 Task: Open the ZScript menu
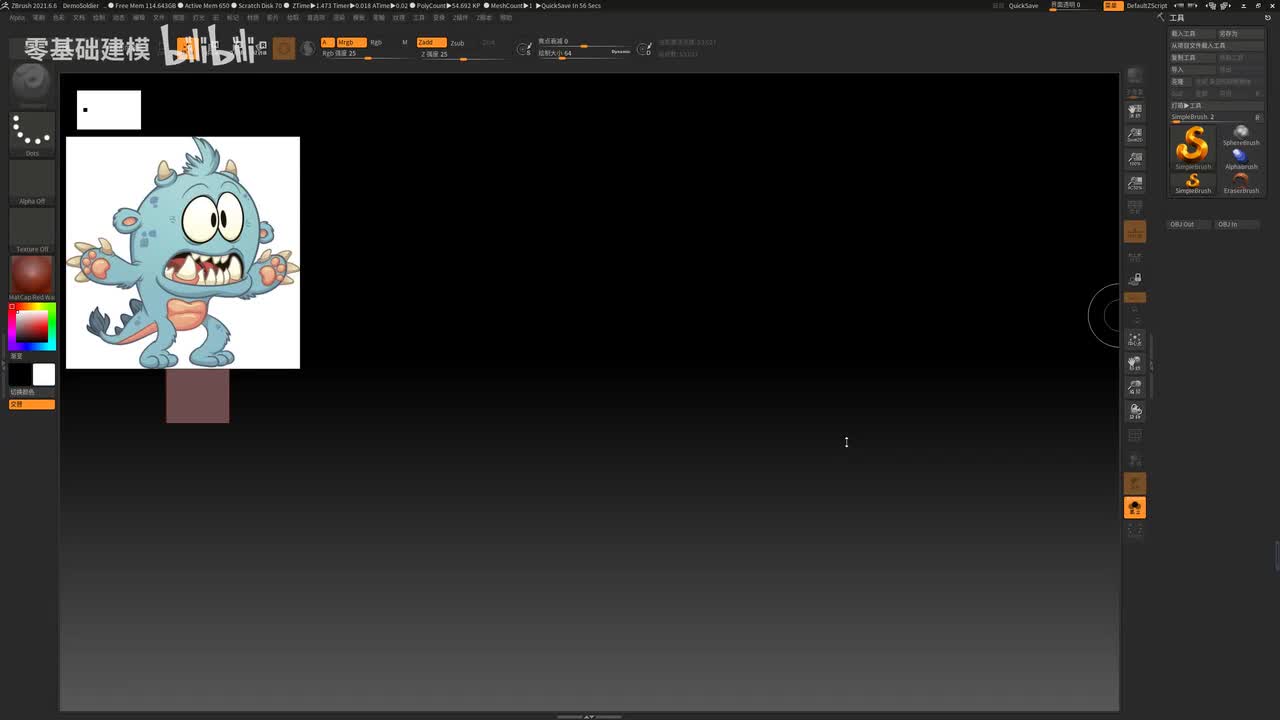[x=484, y=17]
